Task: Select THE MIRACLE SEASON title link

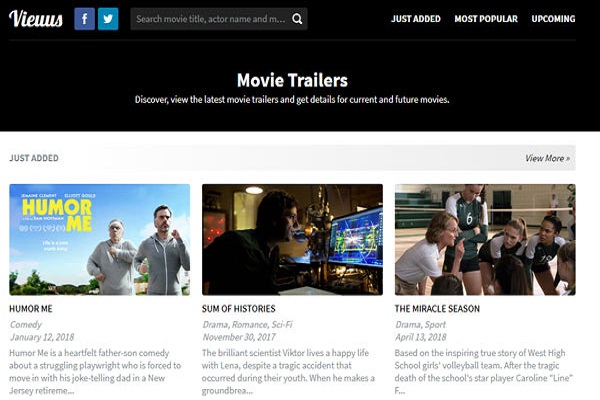Action: pyautogui.click(x=437, y=309)
